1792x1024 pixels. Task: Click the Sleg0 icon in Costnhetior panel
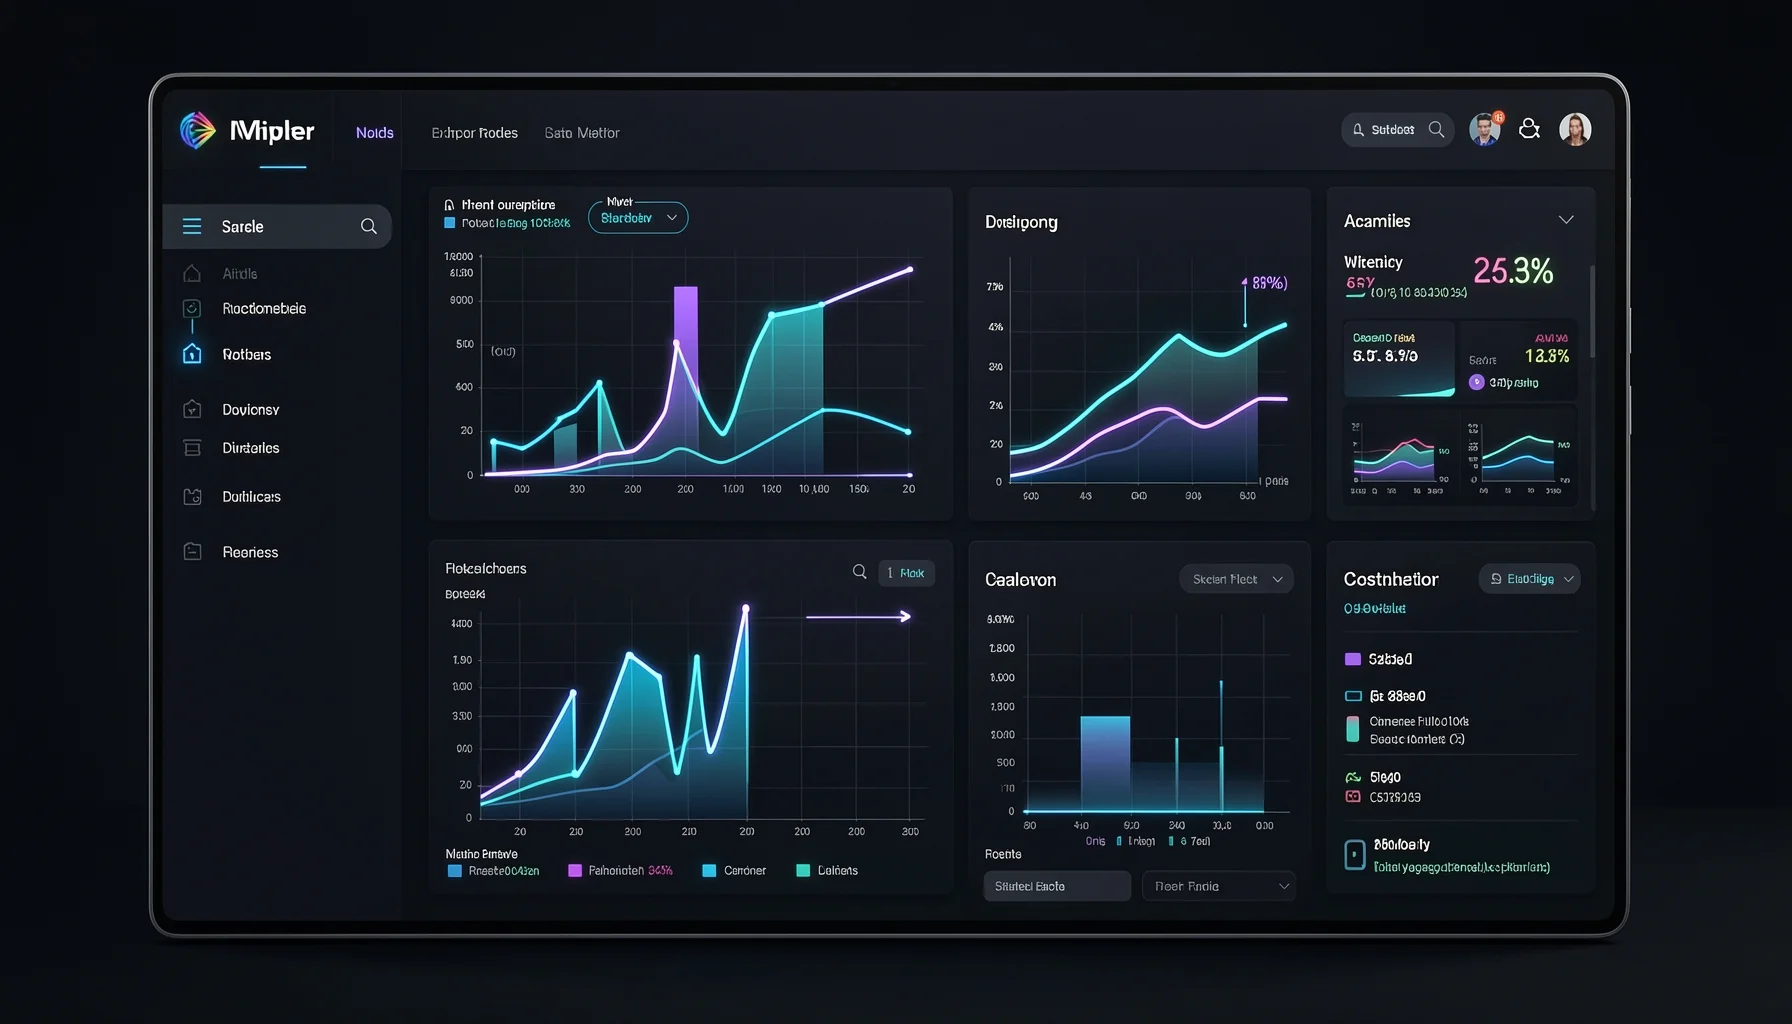tap(1353, 777)
